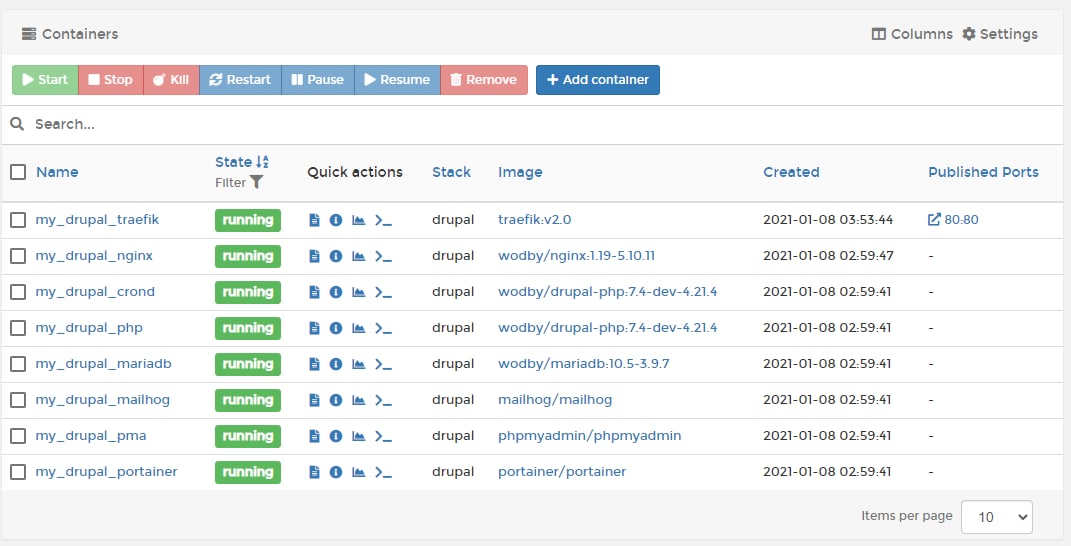Open inspect info icon for my_drupal_traefik
The height and width of the screenshot is (546, 1071).
click(336, 220)
